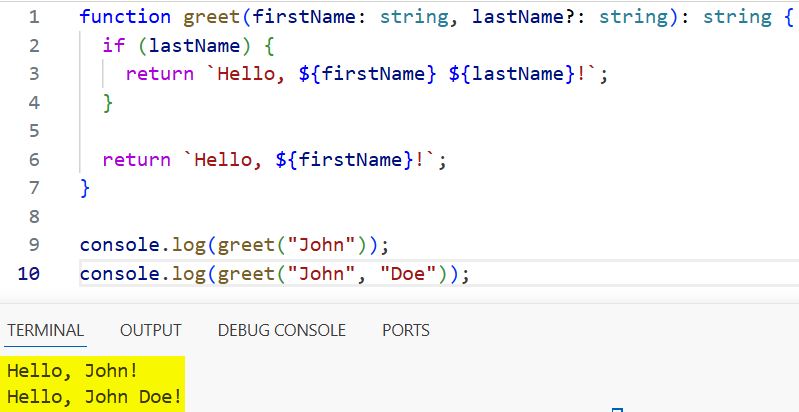Click the 'greet' function name in its declaration

(212, 17)
